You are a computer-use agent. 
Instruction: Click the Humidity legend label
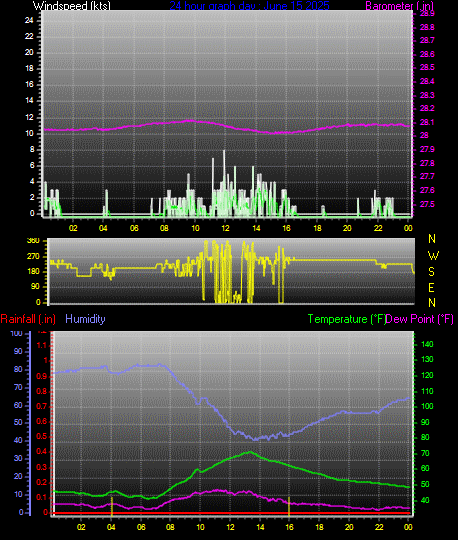point(85,319)
